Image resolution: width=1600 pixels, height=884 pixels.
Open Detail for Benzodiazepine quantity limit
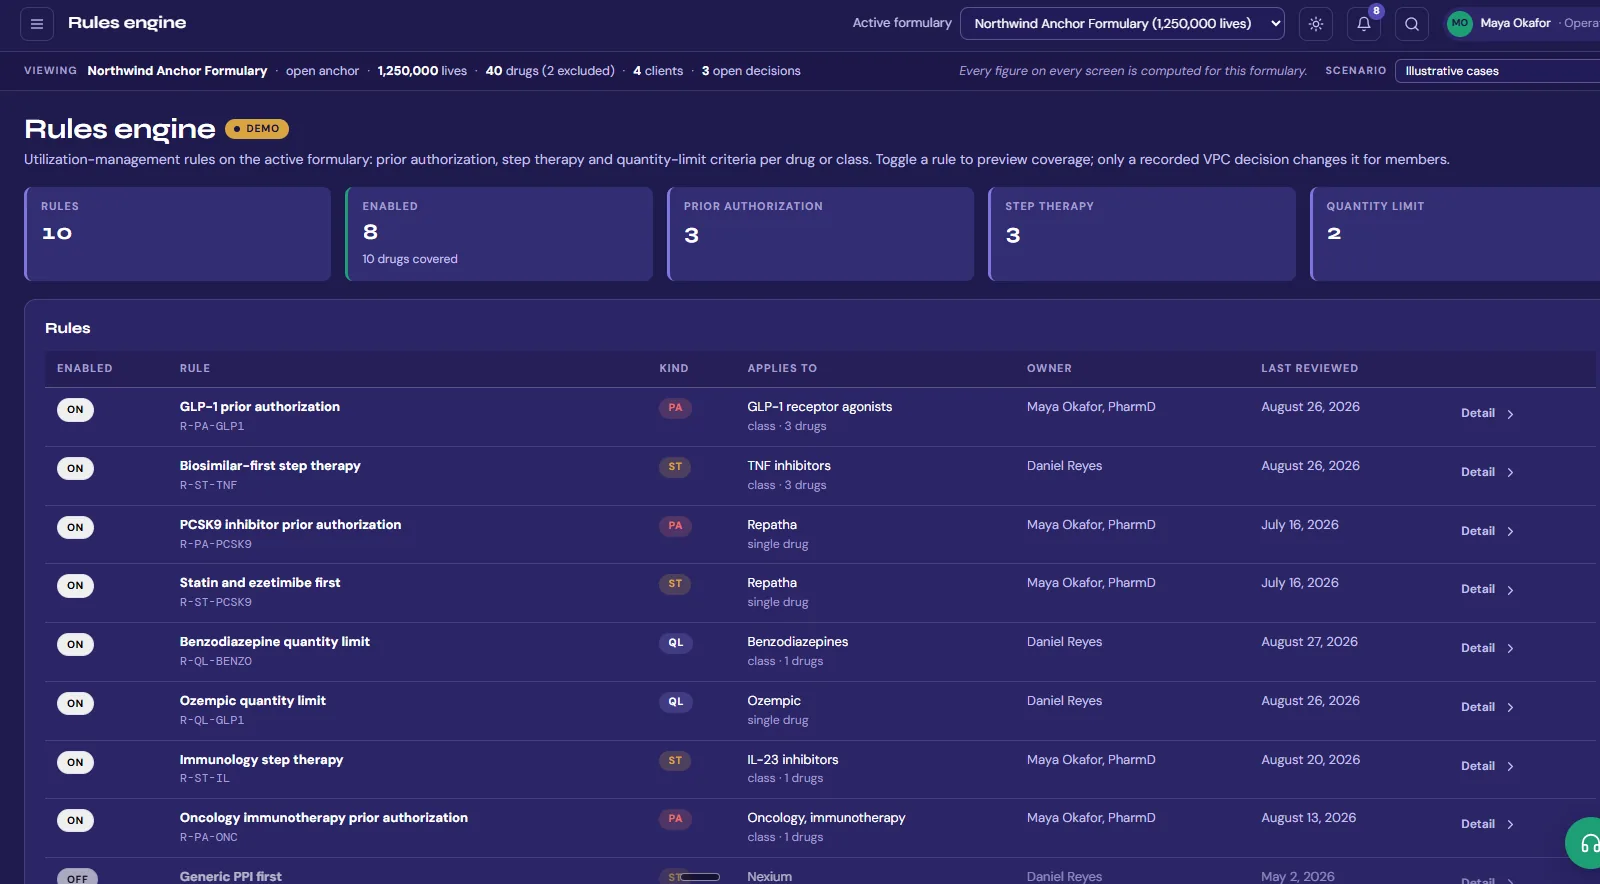pos(1487,649)
